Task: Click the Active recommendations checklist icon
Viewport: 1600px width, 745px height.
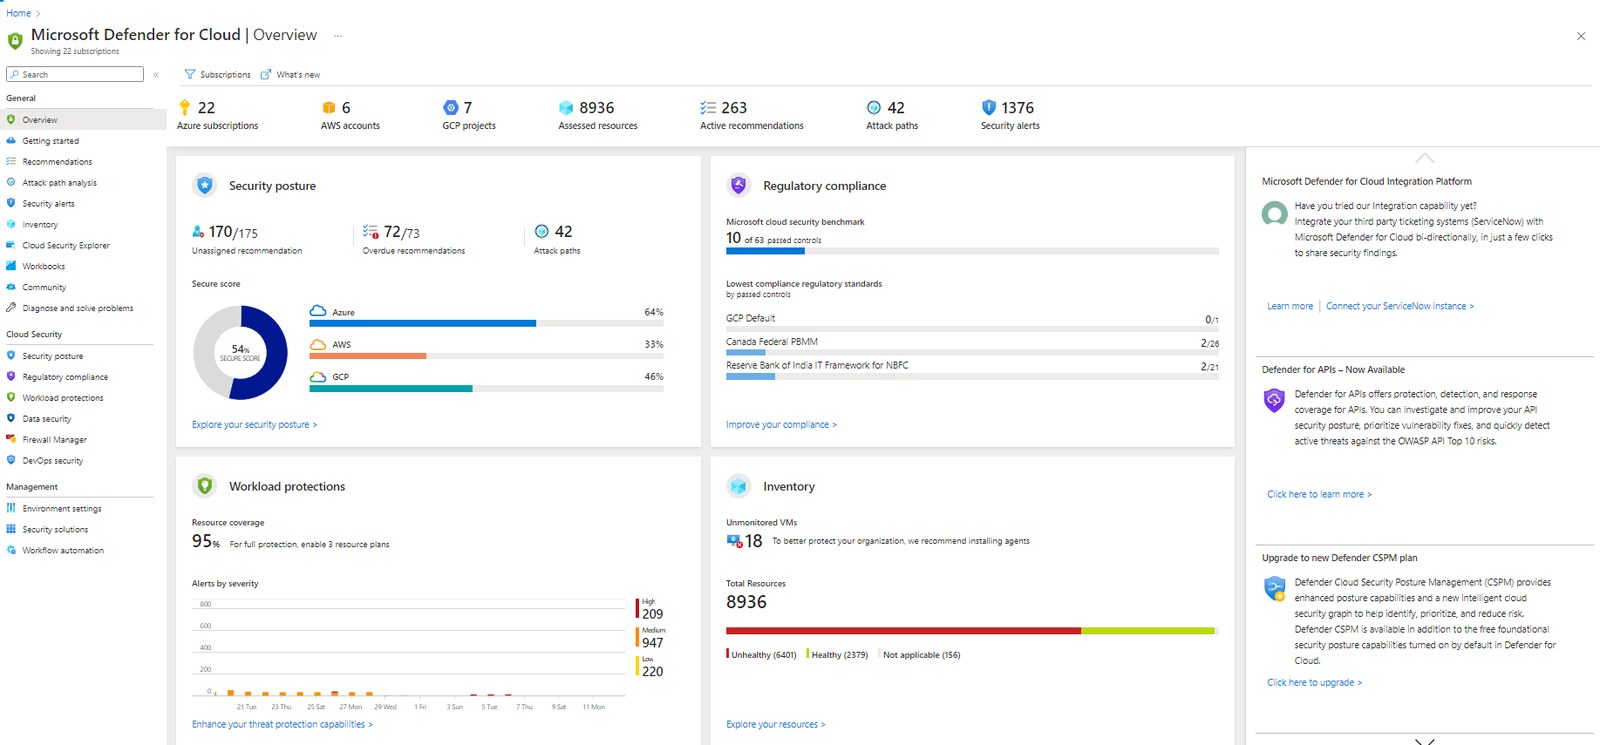Action: click(708, 107)
